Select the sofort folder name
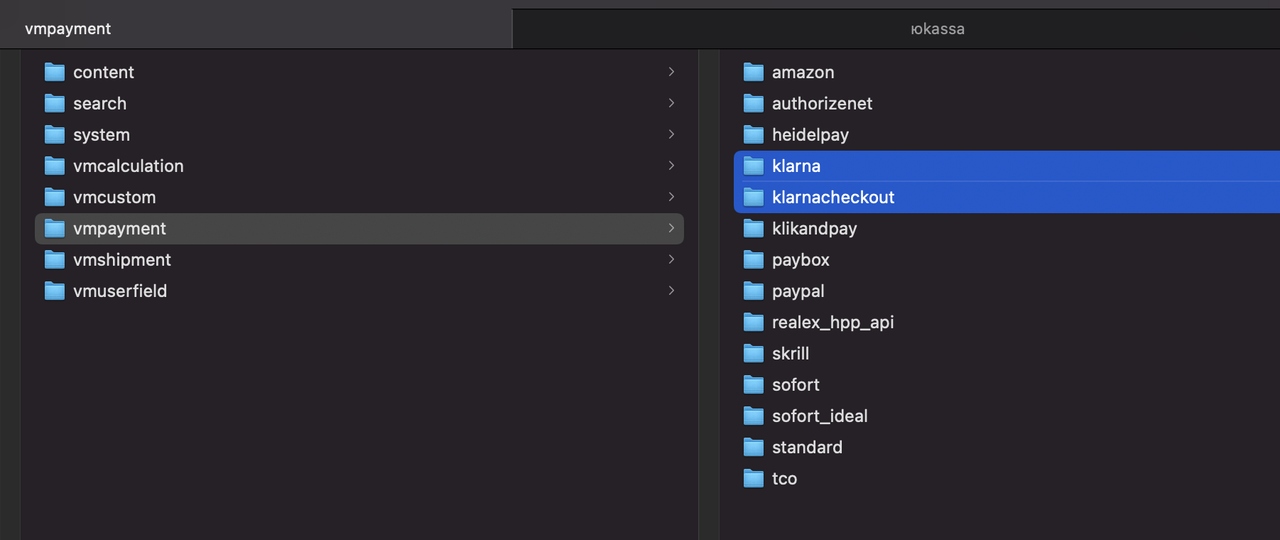1280x540 pixels. pyautogui.click(x=796, y=384)
